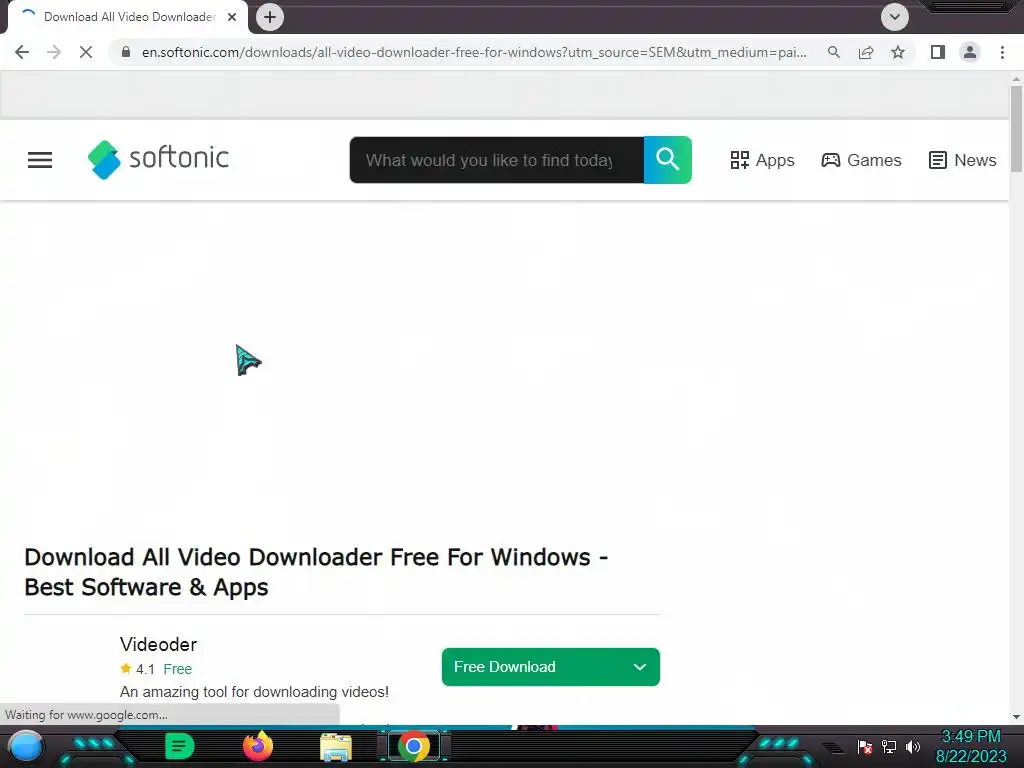Viewport: 1024px width, 768px height.
Task: Open the volume speaker tray icon
Action: [x=913, y=746]
